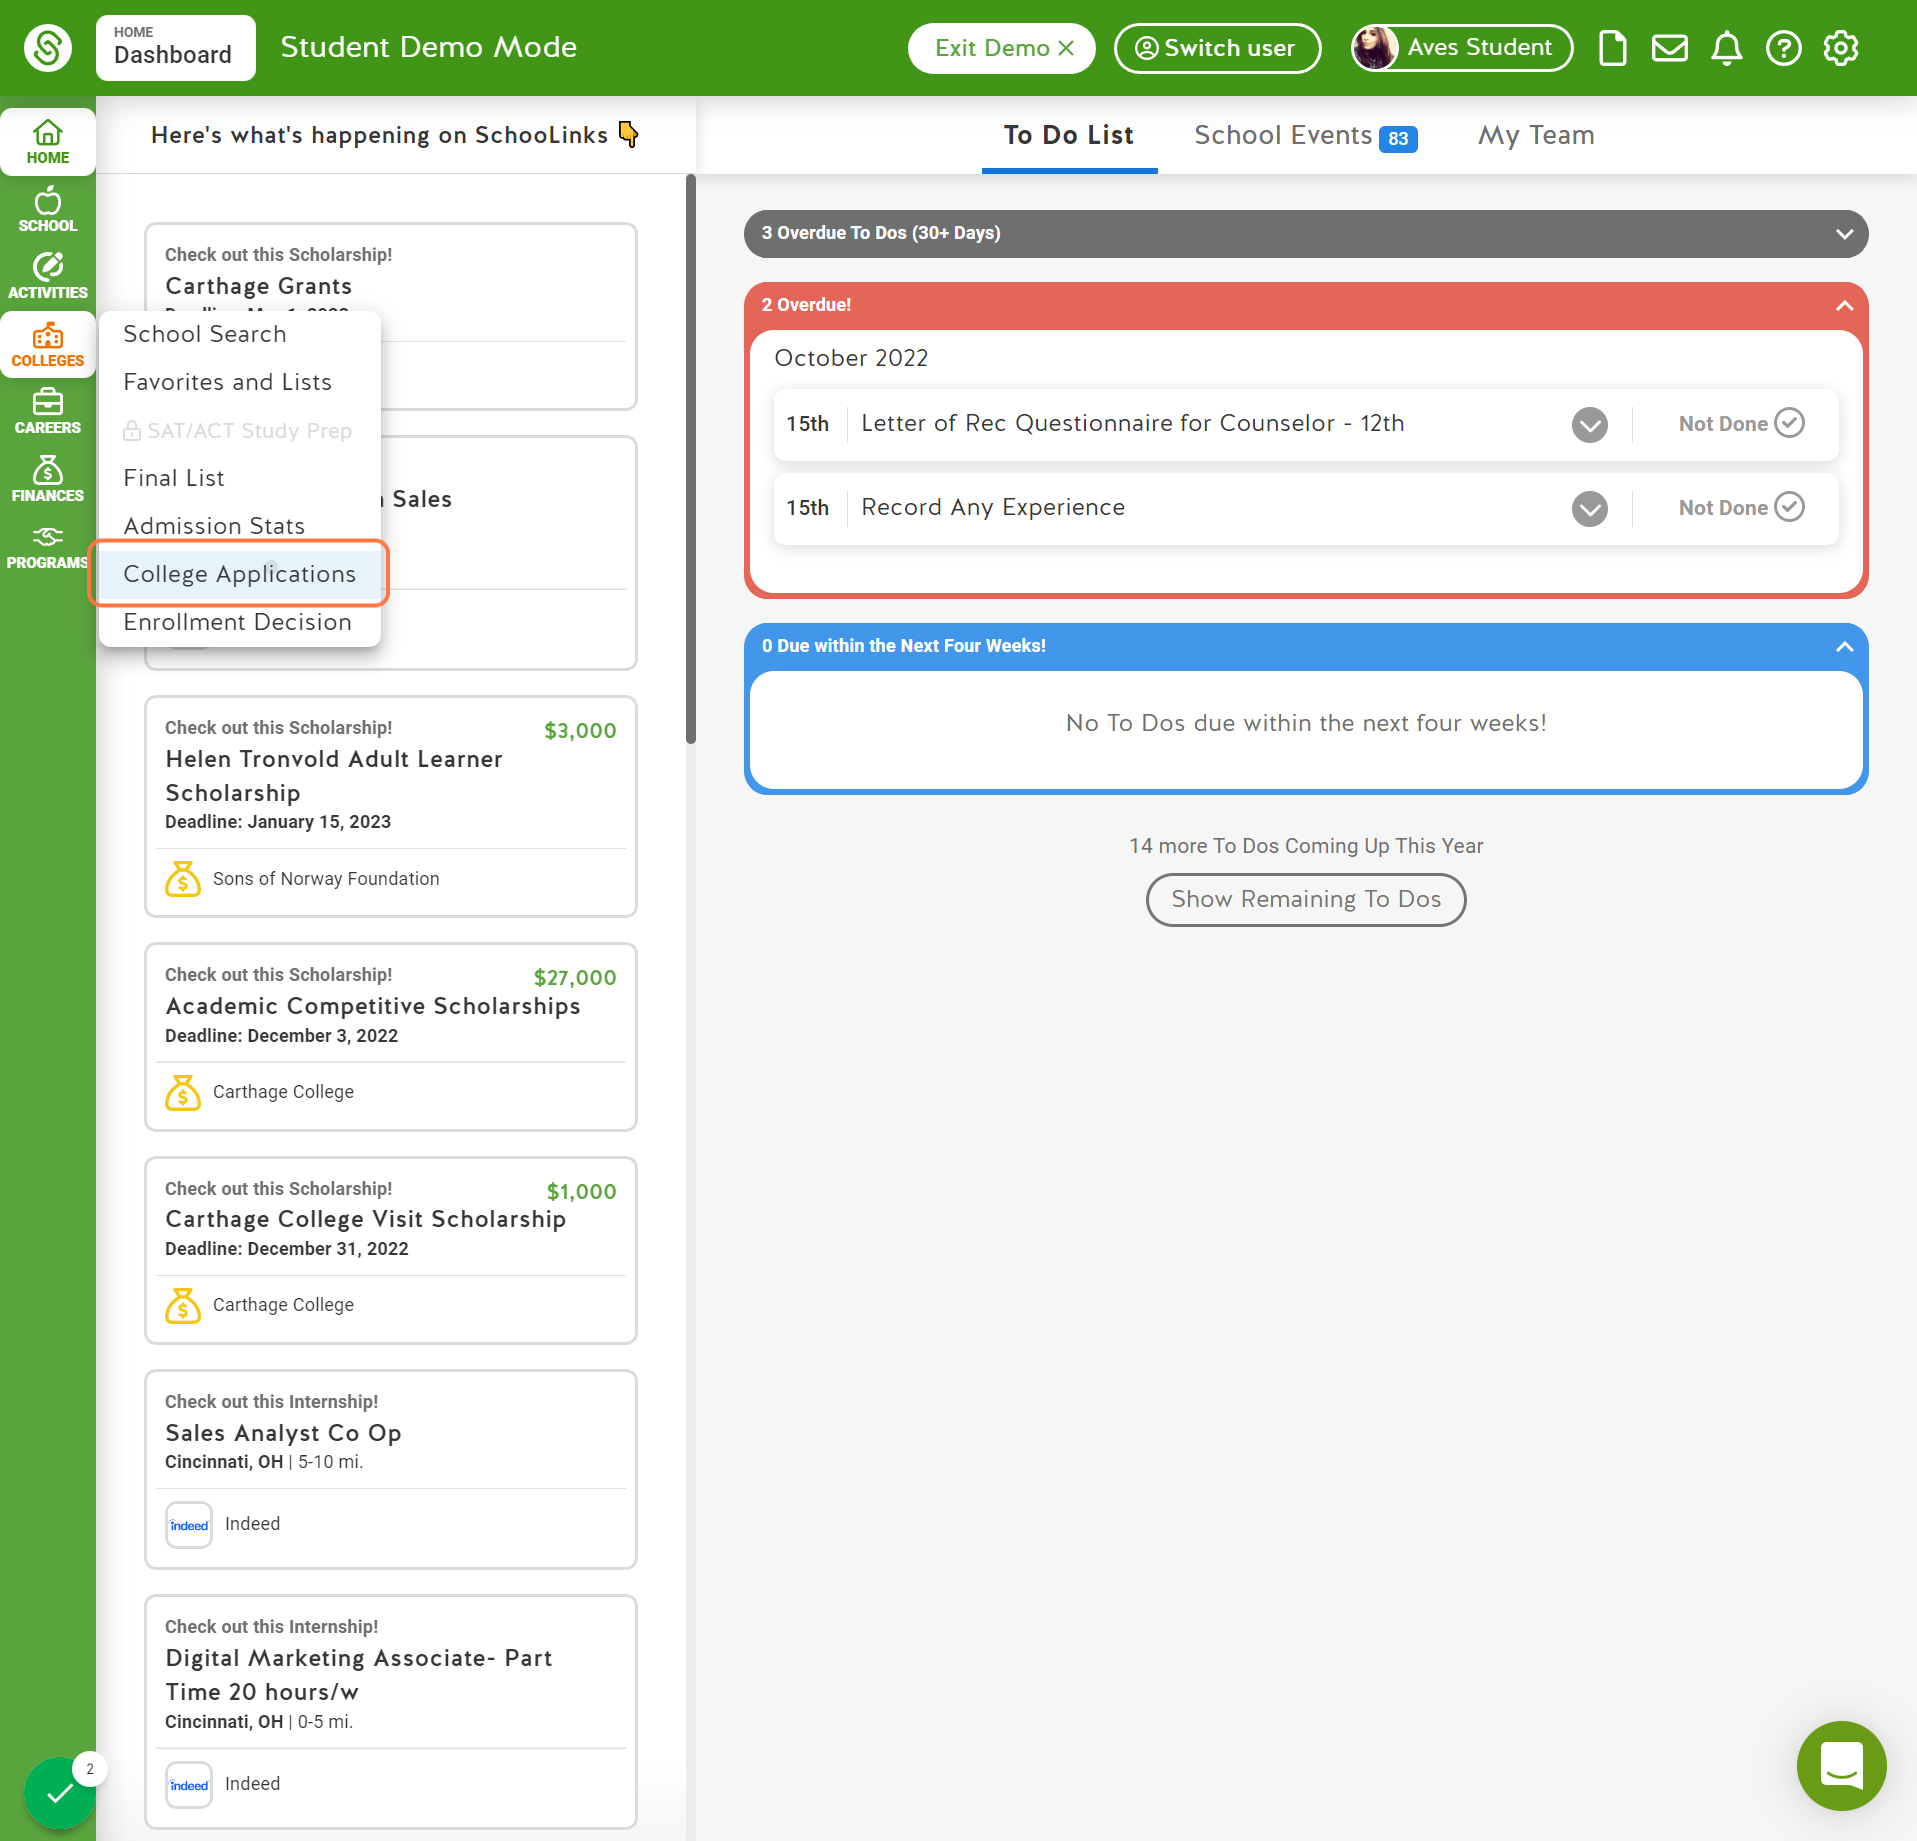This screenshot has width=1917, height=1841.
Task: Open the notifications bell icon
Action: pyautogui.click(x=1726, y=48)
